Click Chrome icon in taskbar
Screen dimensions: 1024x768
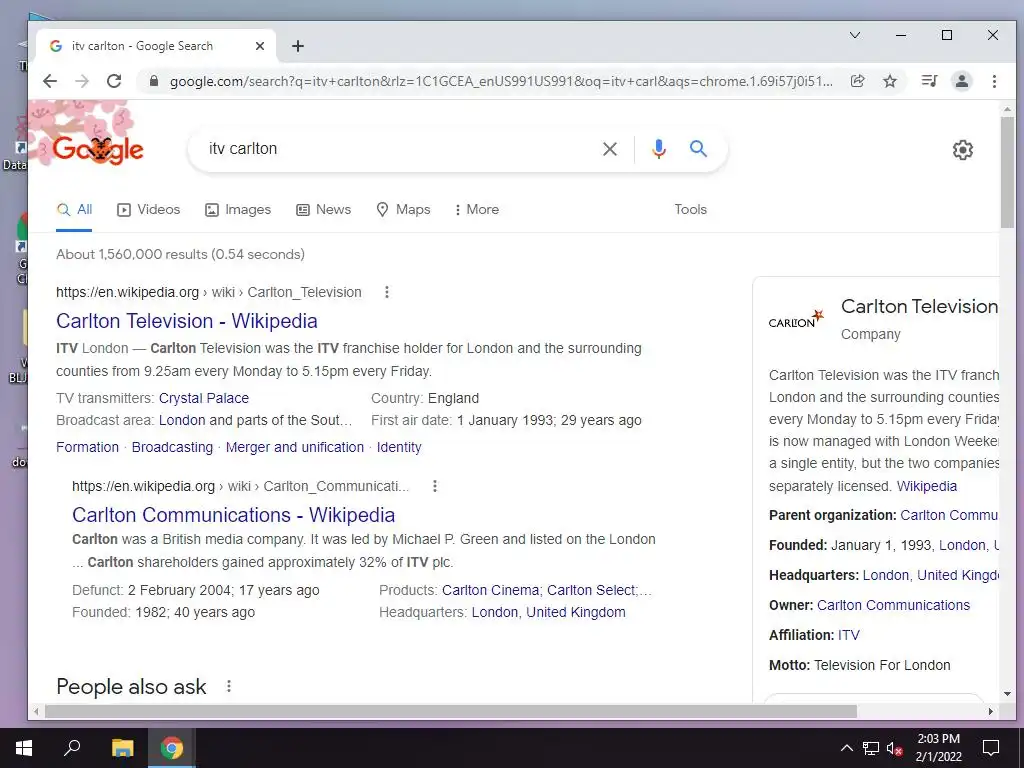171,748
